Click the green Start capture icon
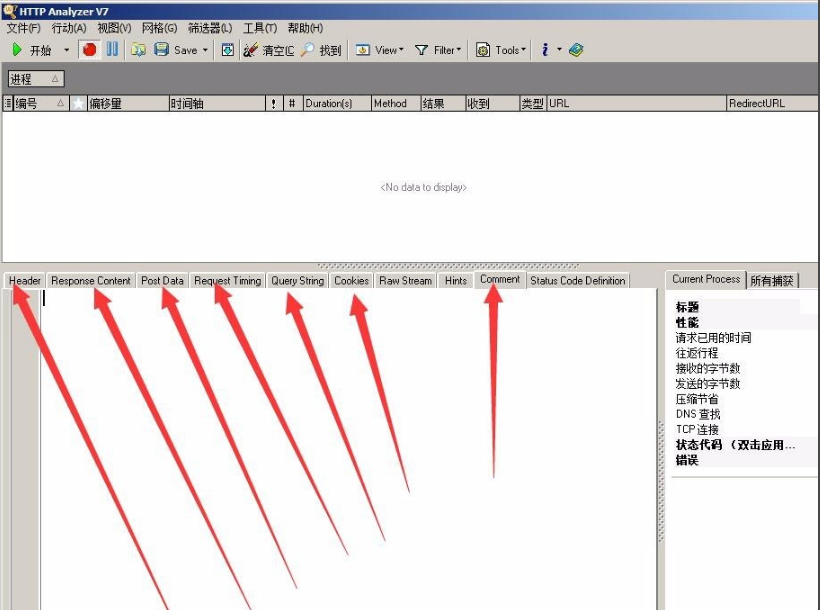 tap(17, 49)
